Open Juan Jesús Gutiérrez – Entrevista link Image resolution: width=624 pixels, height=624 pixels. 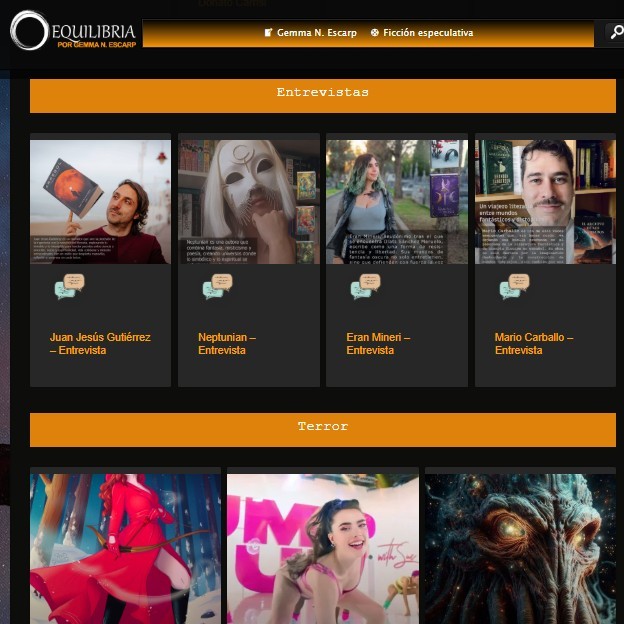tap(100, 344)
